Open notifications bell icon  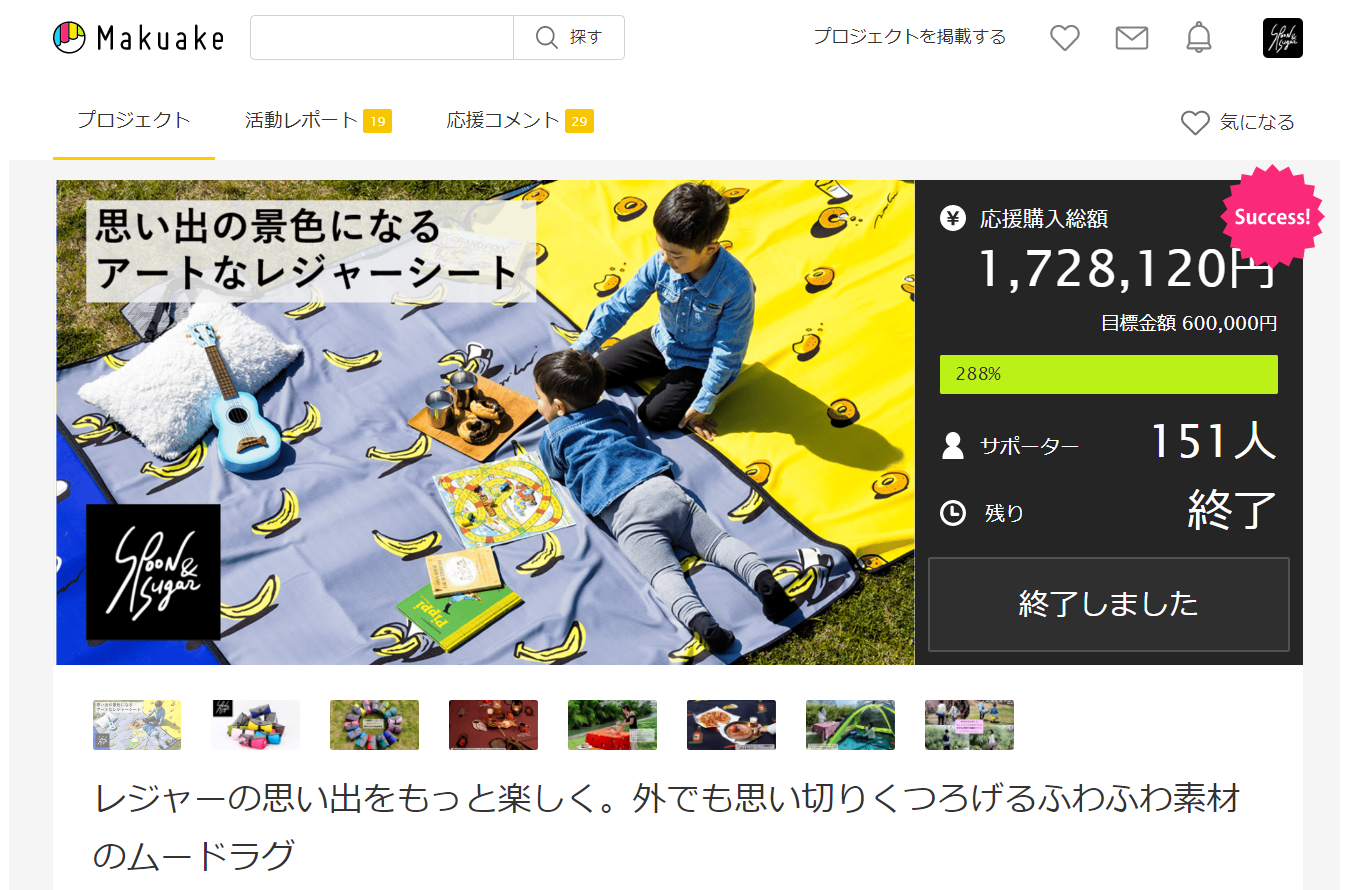[x=1198, y=38]
